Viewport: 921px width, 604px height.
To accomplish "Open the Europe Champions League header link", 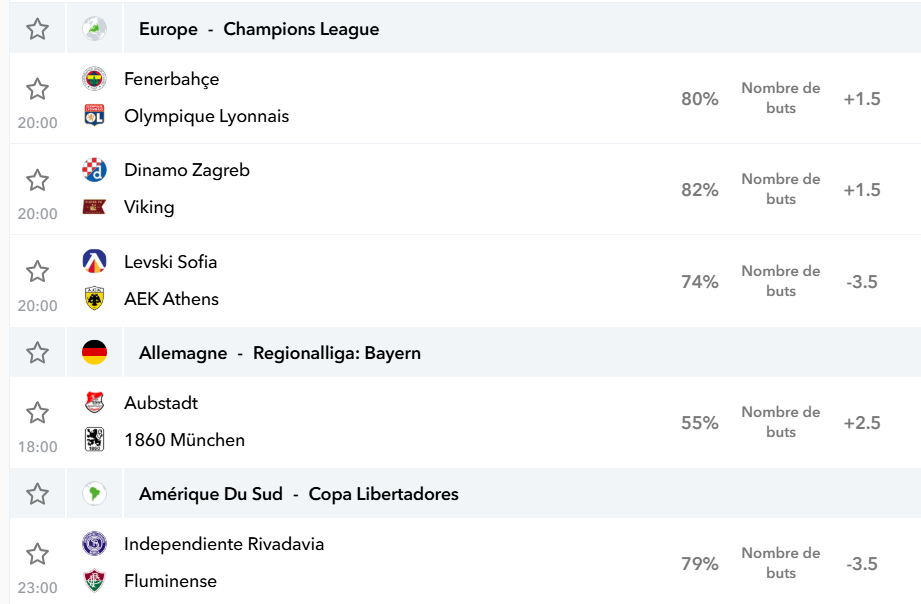I will [x=259, y=29].
